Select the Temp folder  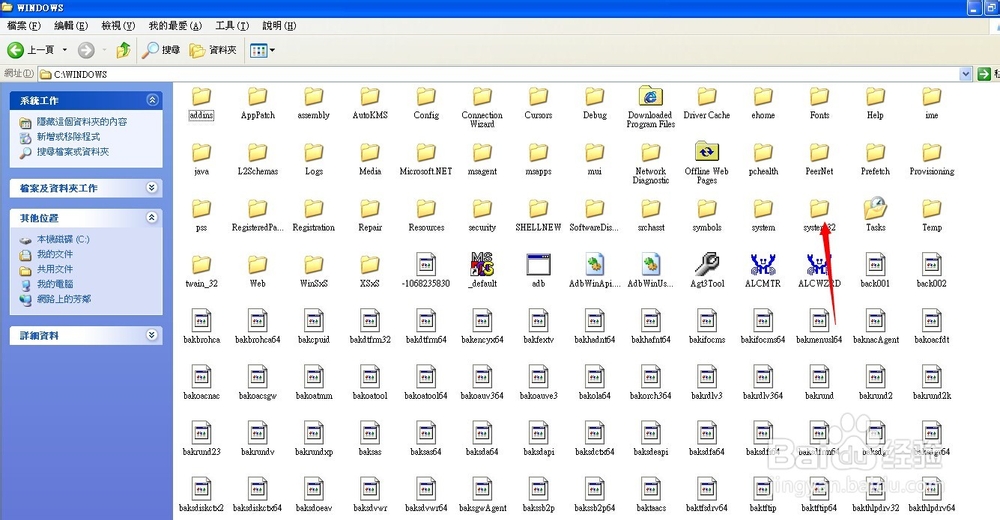point(931,215)
